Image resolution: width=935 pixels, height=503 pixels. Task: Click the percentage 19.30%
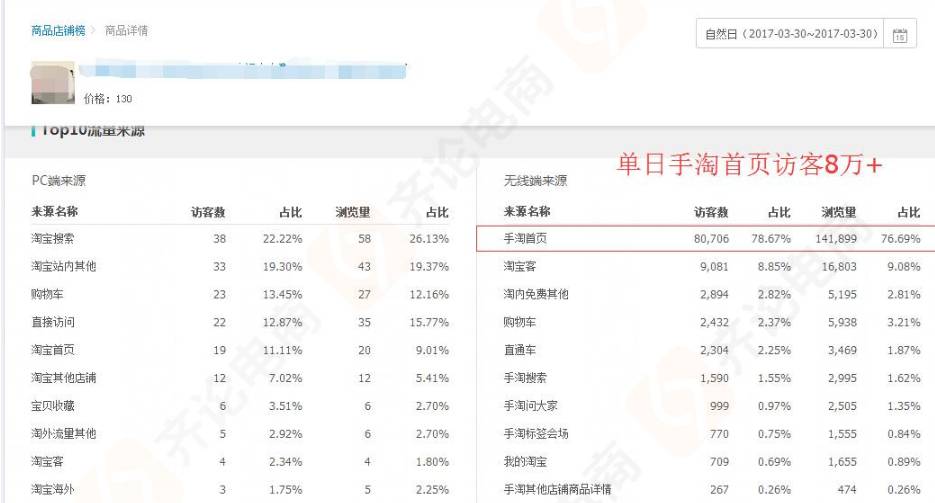pos(283,266)
